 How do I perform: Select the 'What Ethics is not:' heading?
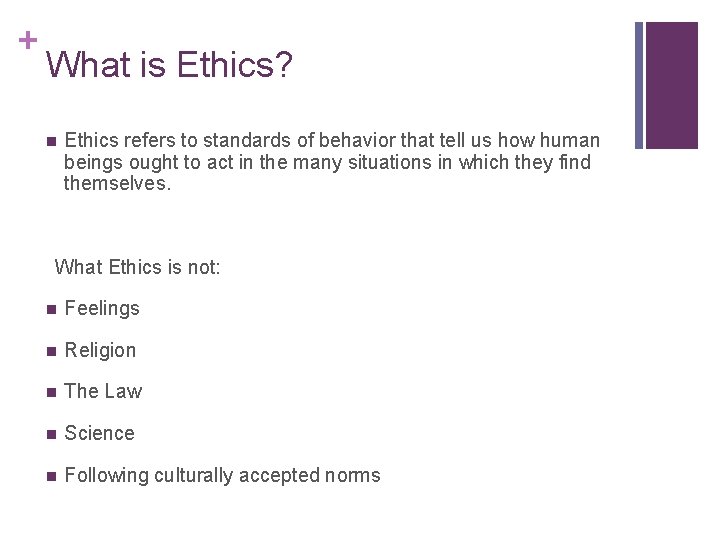(x=137, y=267)
